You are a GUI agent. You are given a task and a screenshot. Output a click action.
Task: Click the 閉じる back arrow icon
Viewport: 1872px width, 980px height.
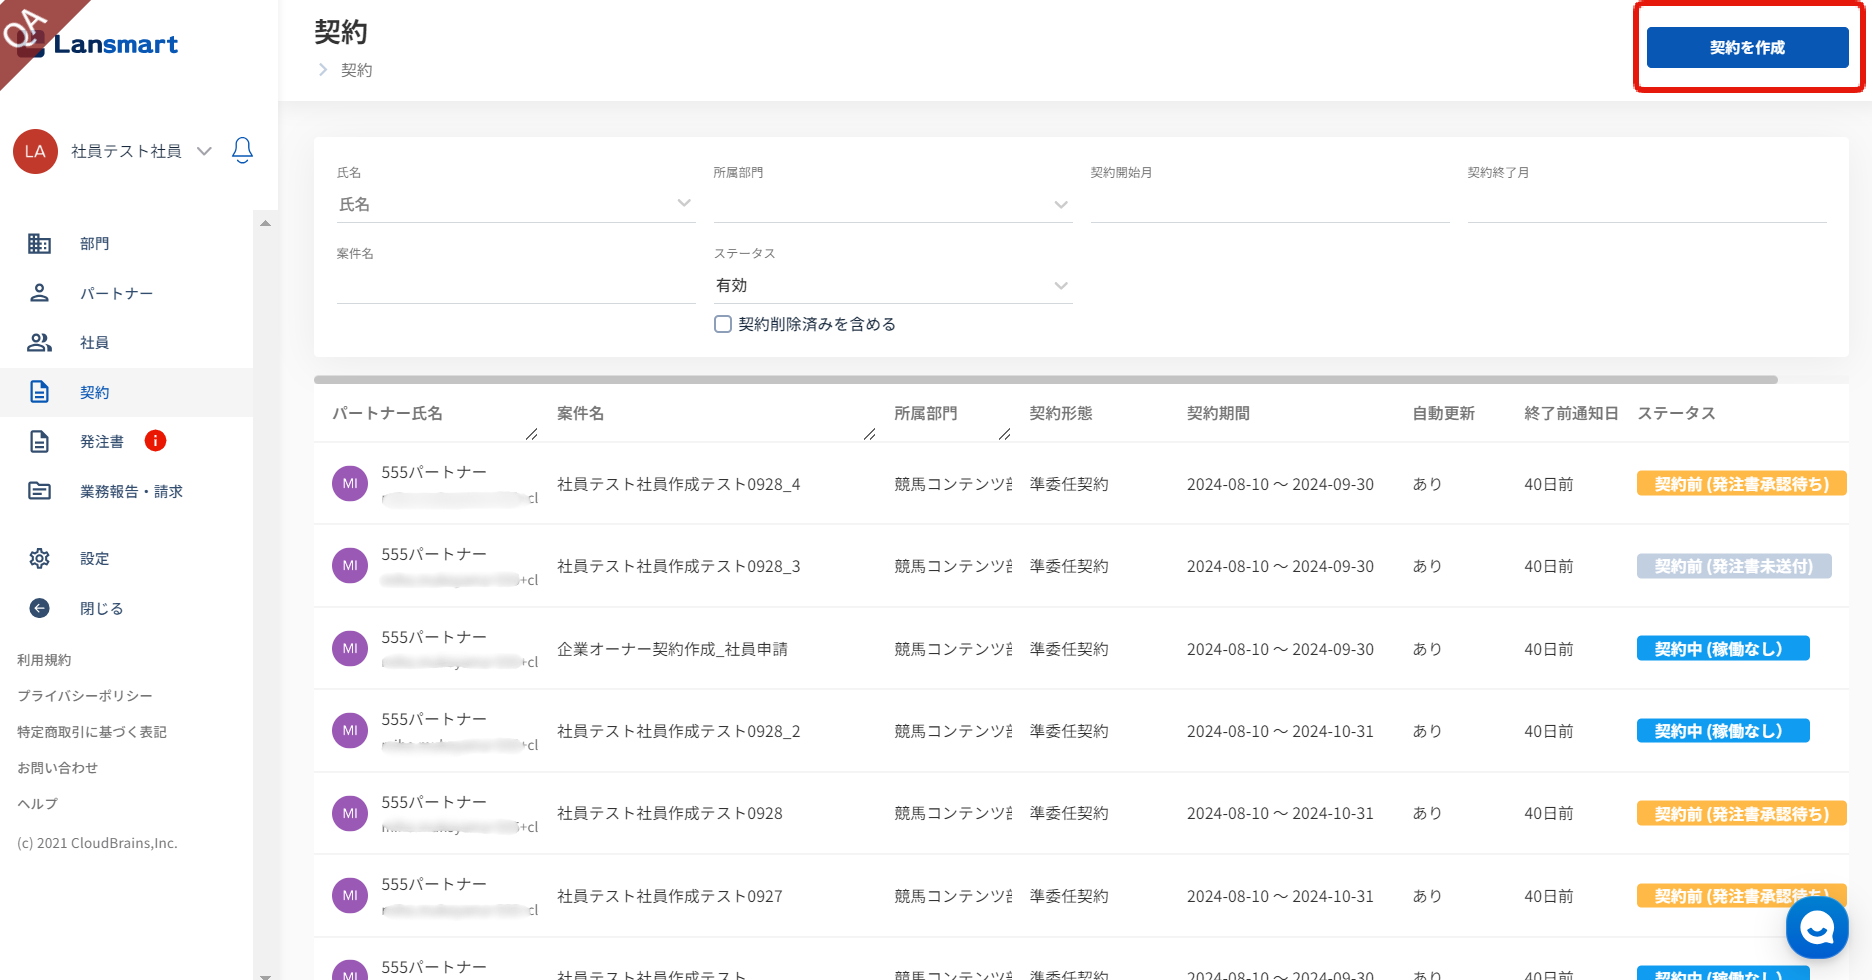[39, 608]
